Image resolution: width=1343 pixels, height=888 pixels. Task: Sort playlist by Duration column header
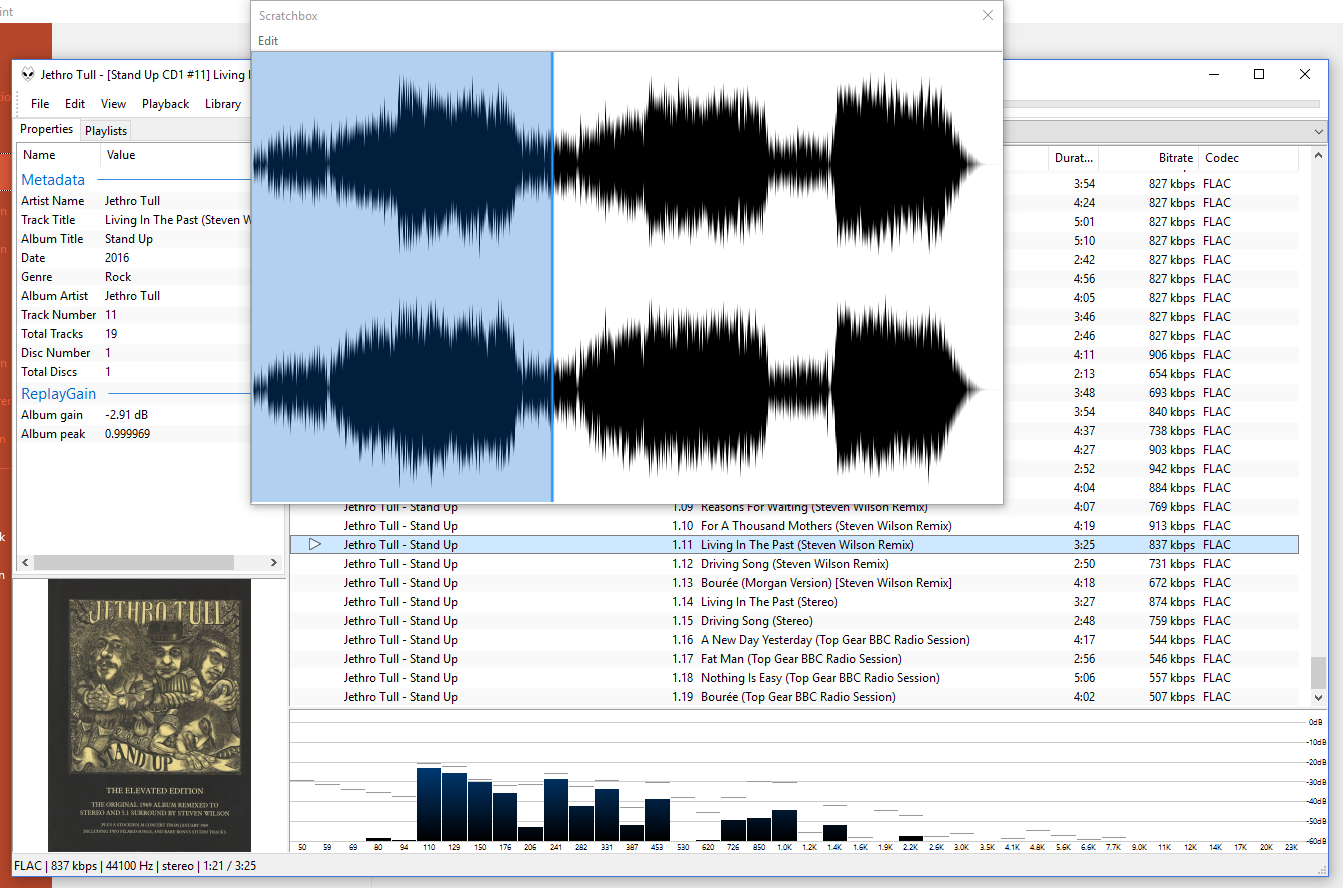click(x=1075, y=158)
